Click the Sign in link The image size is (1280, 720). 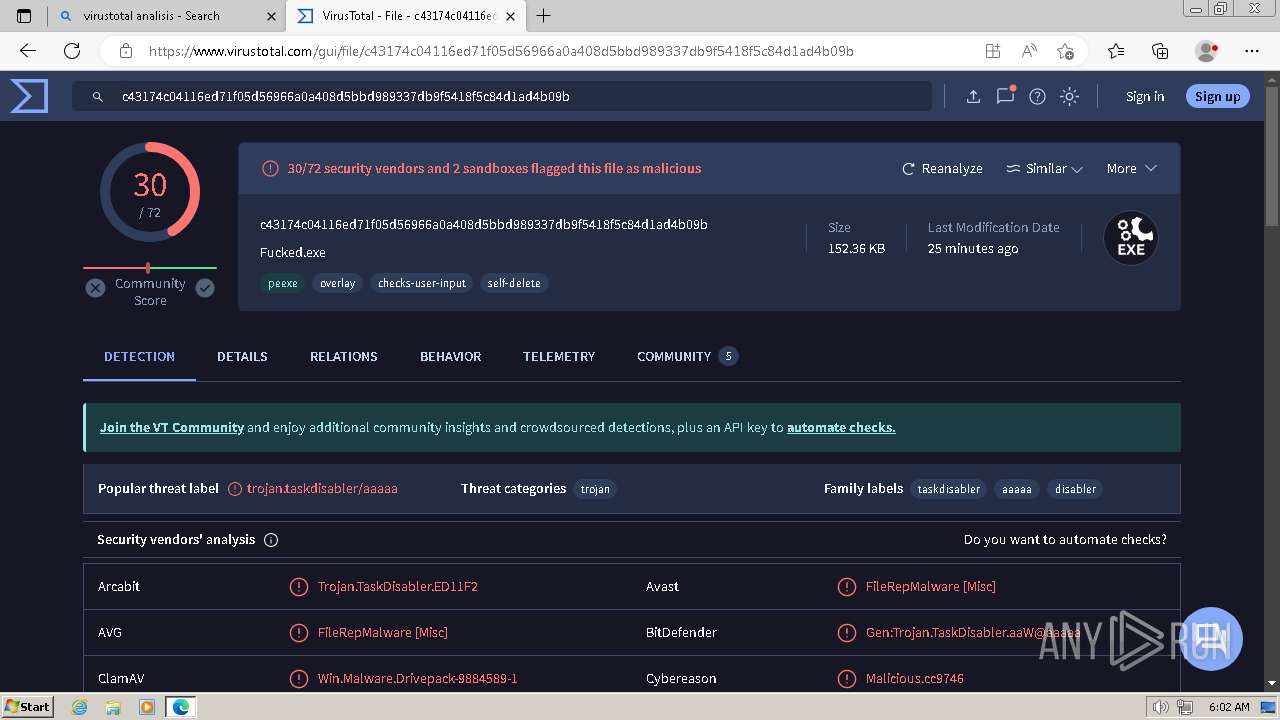(1145, 97)
